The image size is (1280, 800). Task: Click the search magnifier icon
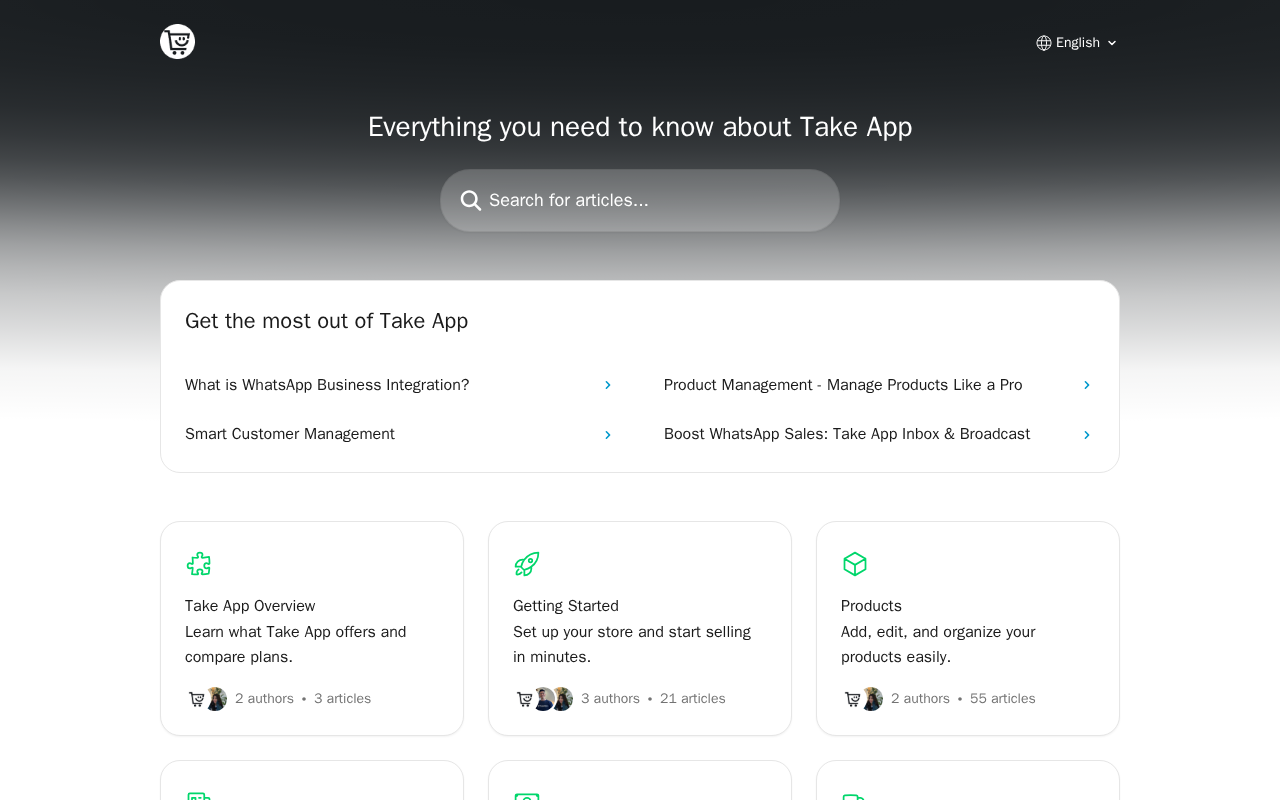click(471, 201)
